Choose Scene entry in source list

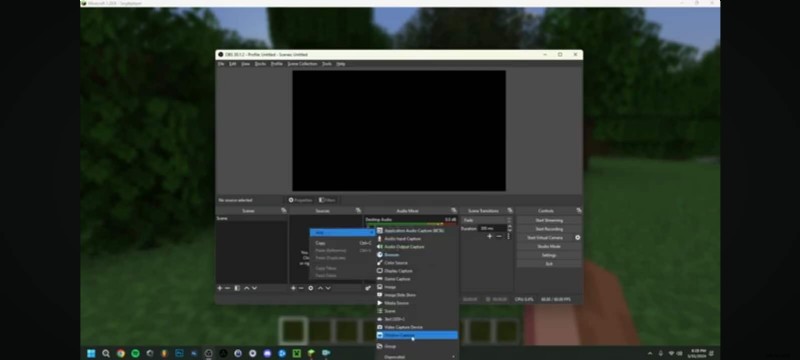click(x=417, y=311)
